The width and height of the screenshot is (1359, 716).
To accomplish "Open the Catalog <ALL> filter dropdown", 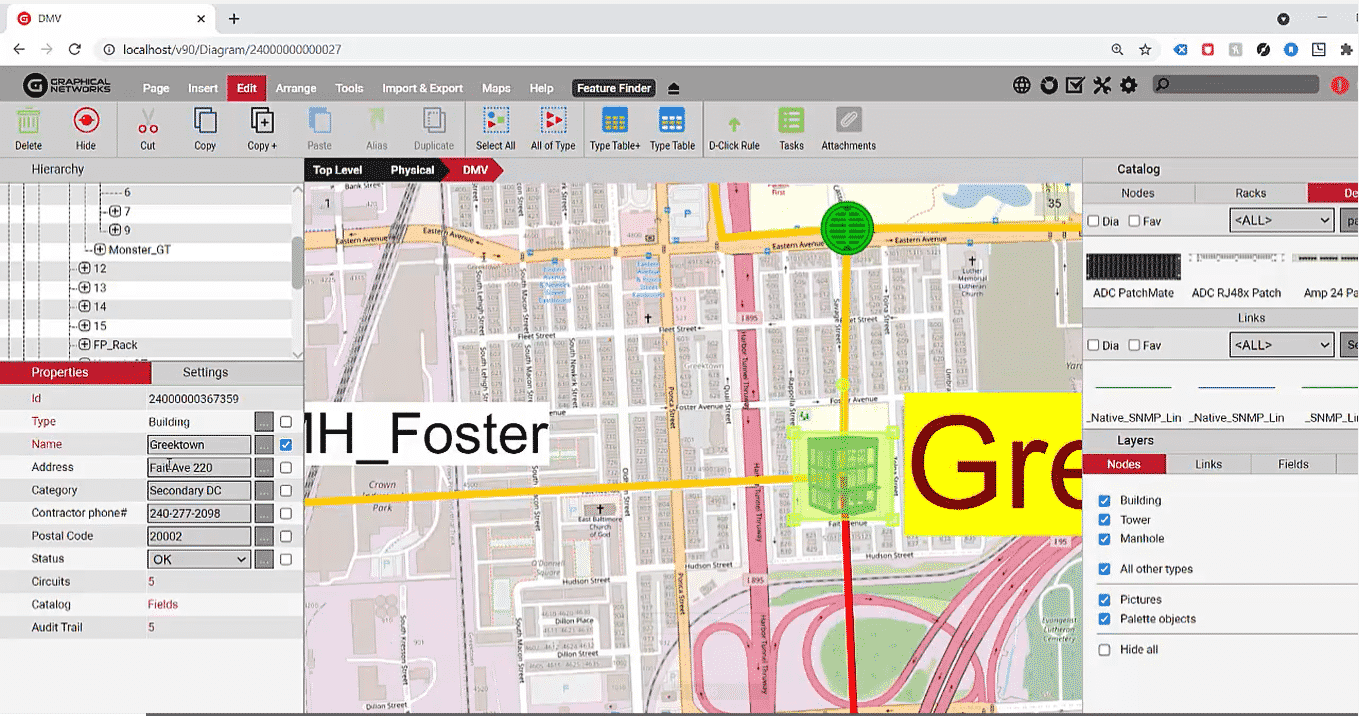I will point(1281,220).
